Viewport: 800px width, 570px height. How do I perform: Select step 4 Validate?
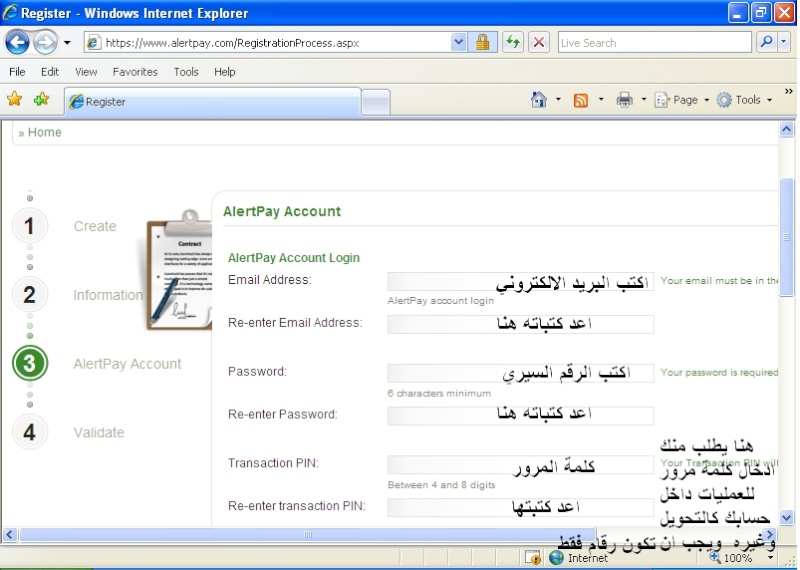[30, 432]
